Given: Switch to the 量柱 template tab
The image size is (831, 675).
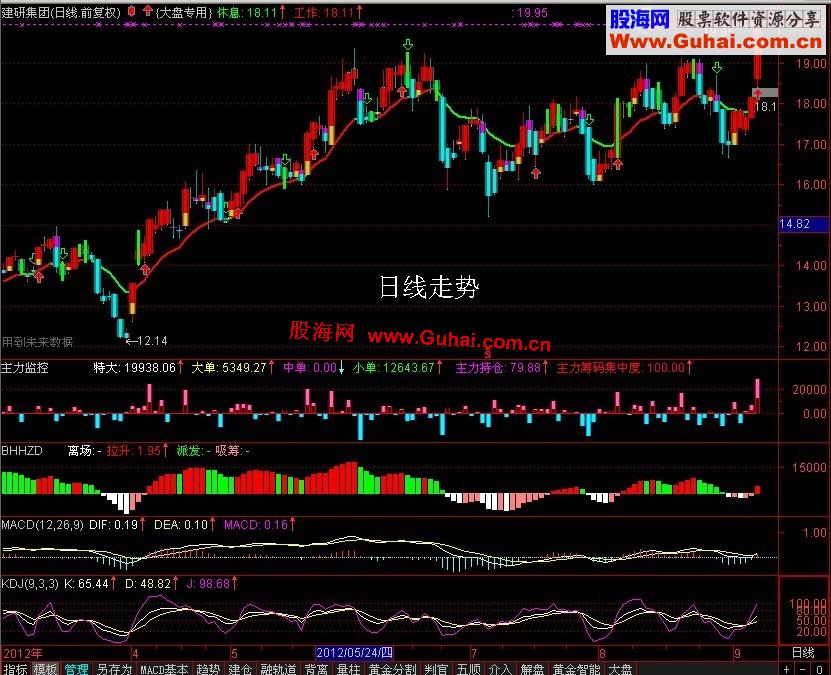Looking at the screenshot, I should pos(349,669).
